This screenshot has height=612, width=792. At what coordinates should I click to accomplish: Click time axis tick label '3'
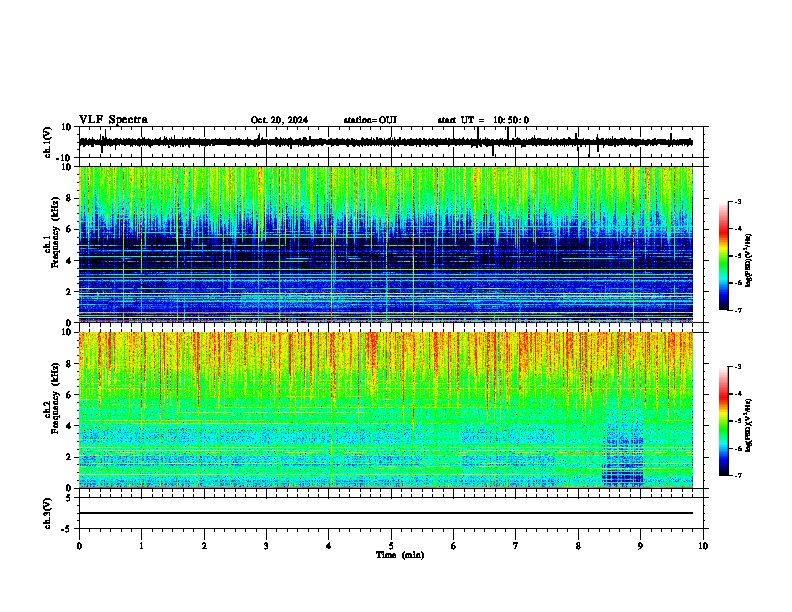point(266,545)
